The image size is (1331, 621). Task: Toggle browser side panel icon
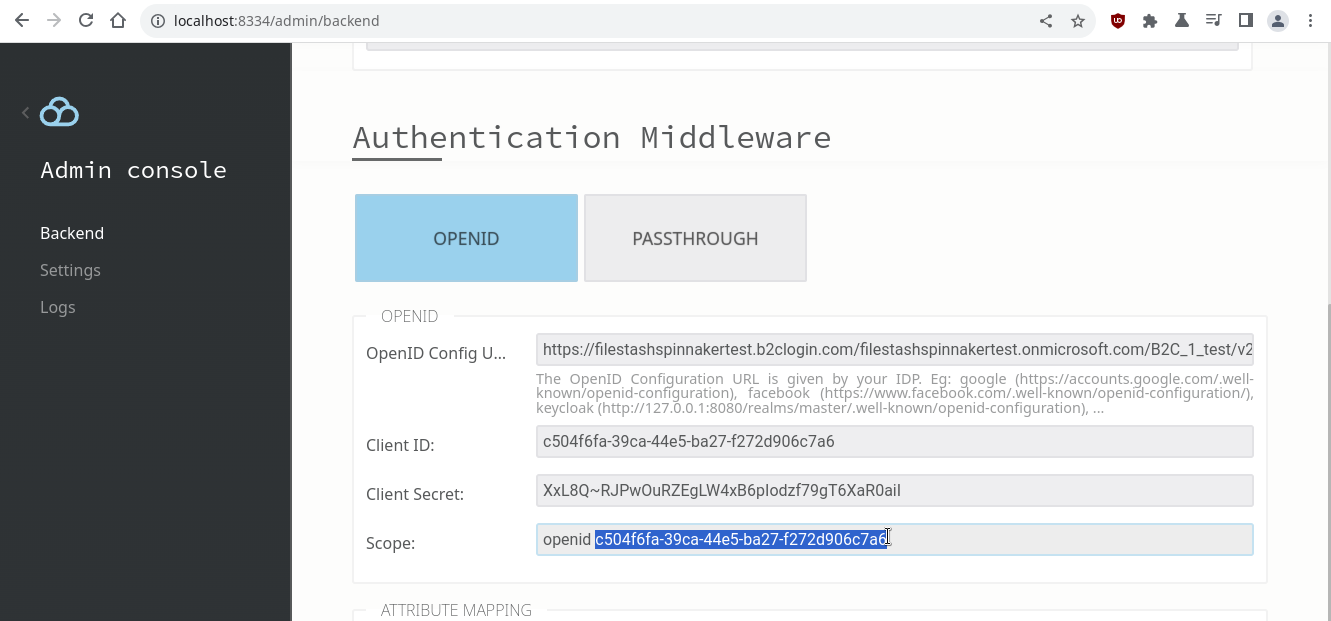click(x=1246, y=20)
